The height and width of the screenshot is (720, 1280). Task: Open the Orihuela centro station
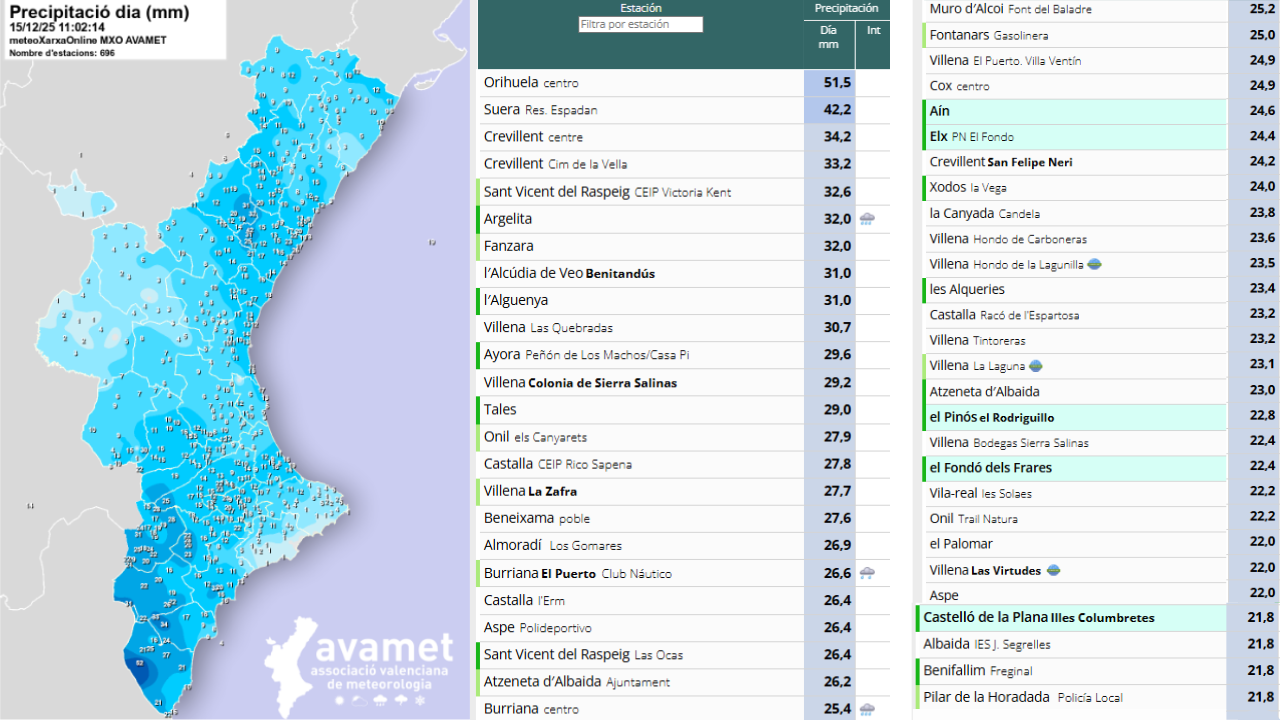pos(531,83)
